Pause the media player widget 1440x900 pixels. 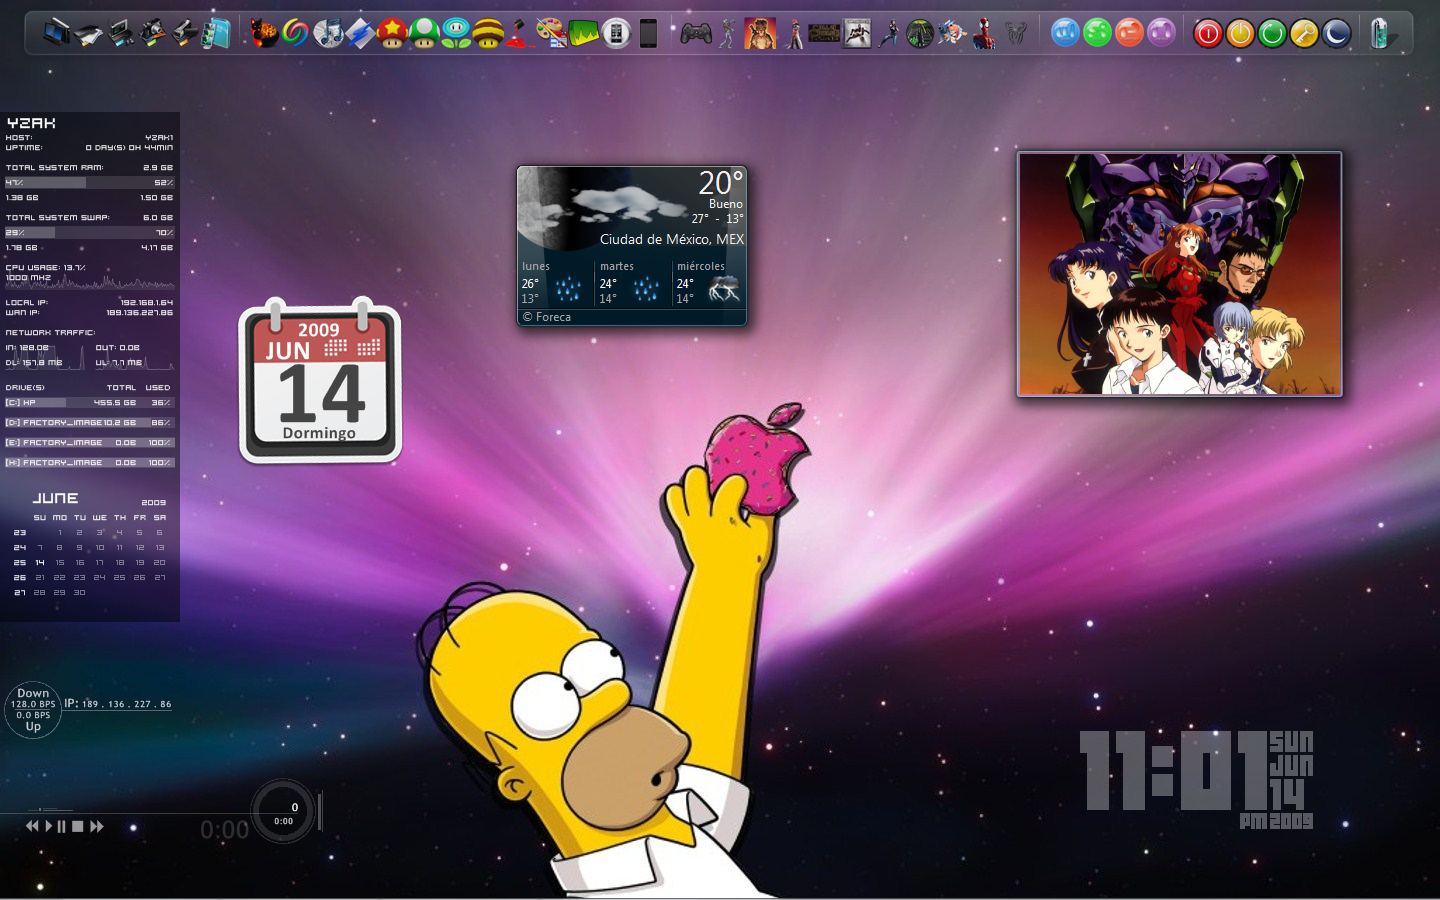click(x=62, y=826)
